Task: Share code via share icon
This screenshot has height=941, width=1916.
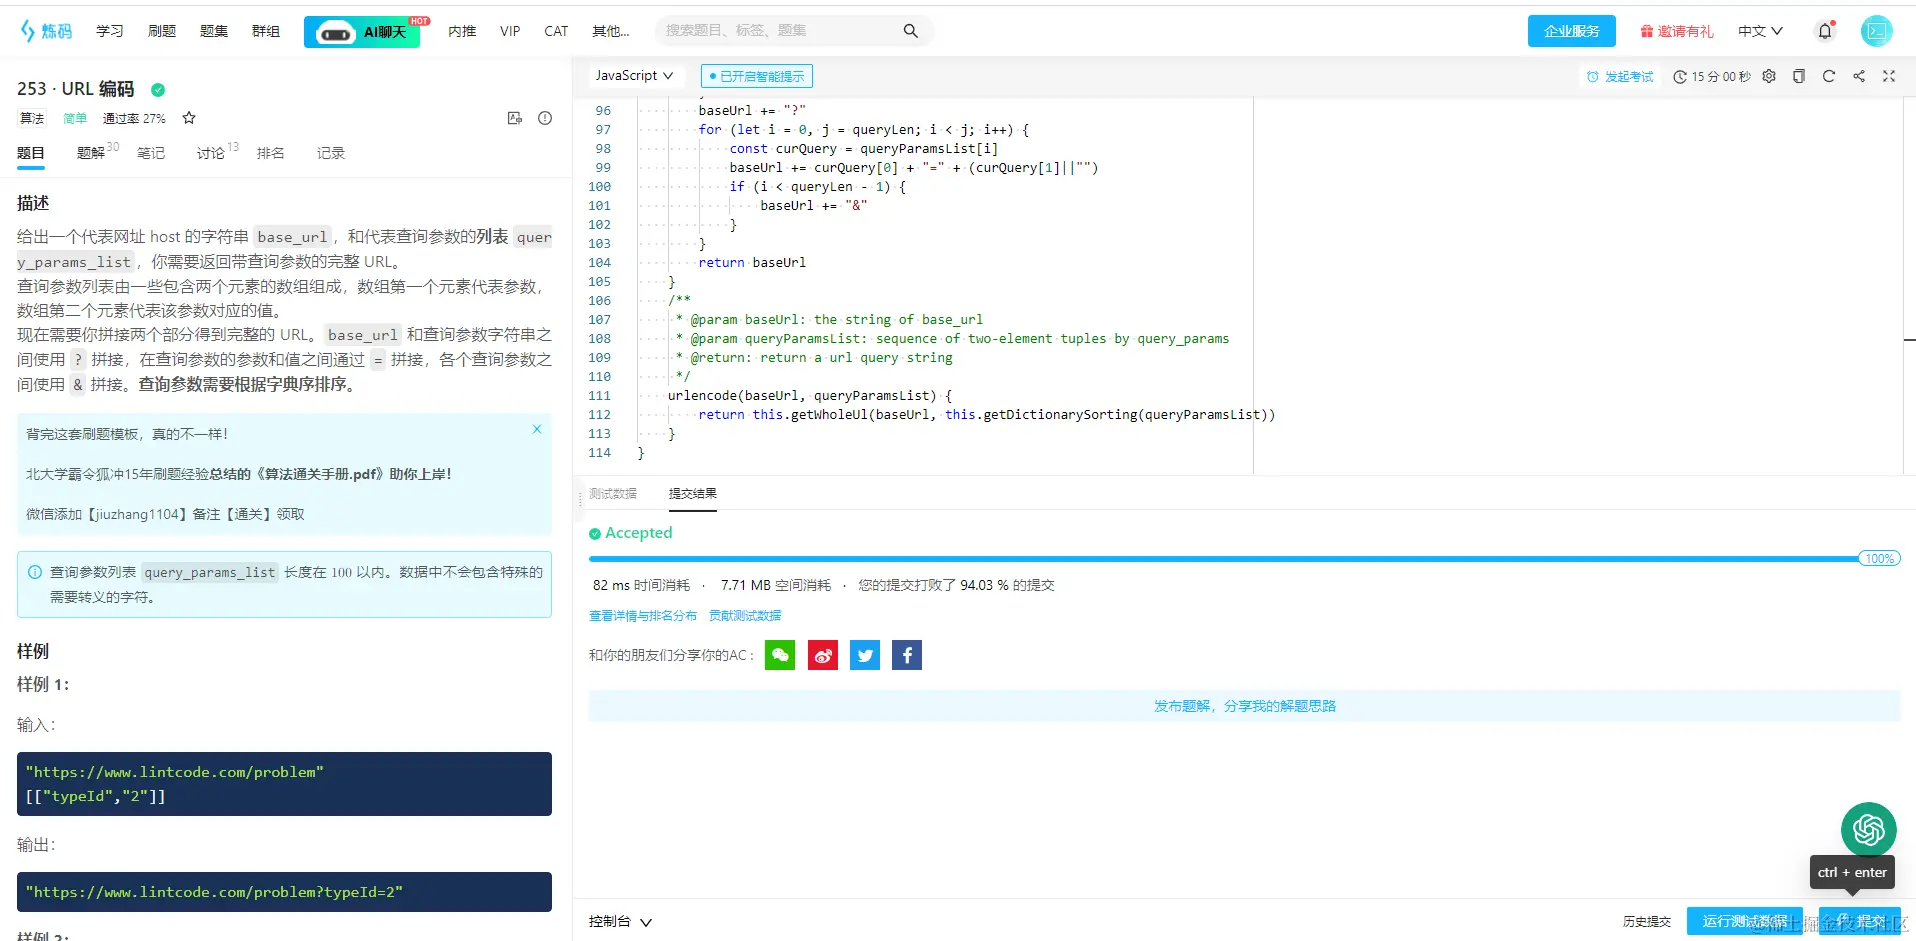Action: (x=1859, y=76)
